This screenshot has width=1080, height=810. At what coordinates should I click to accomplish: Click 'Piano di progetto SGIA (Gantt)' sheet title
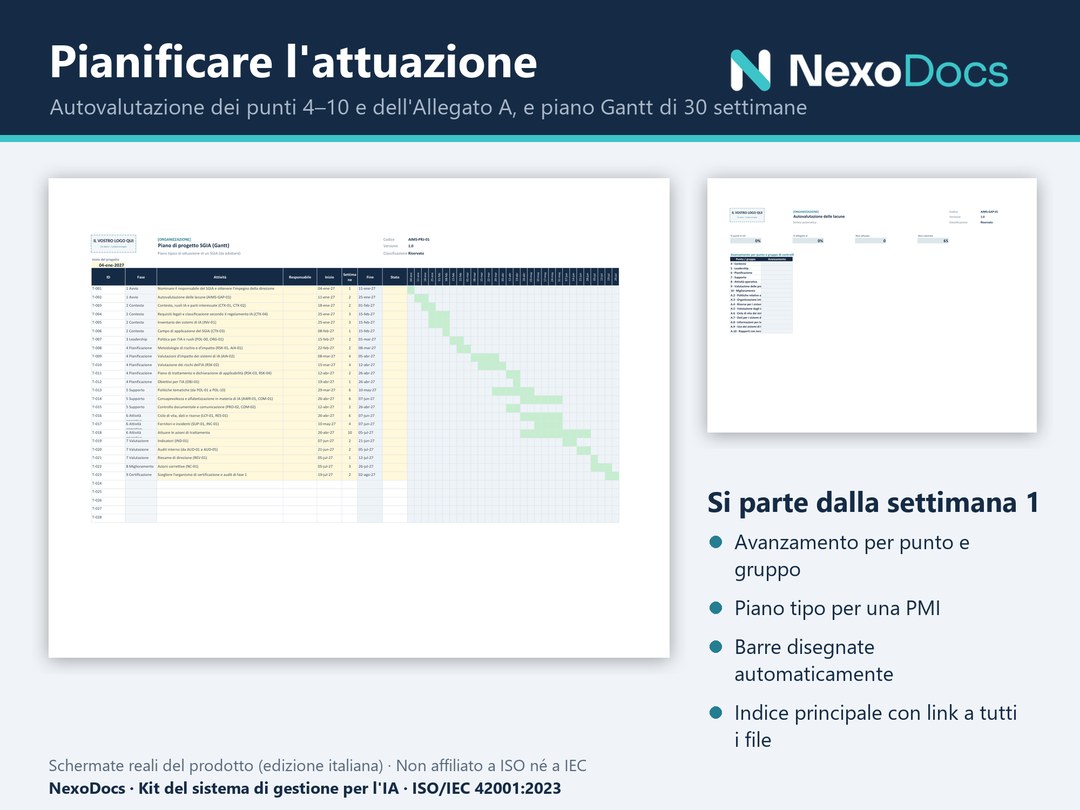click(x=194, y=245)
